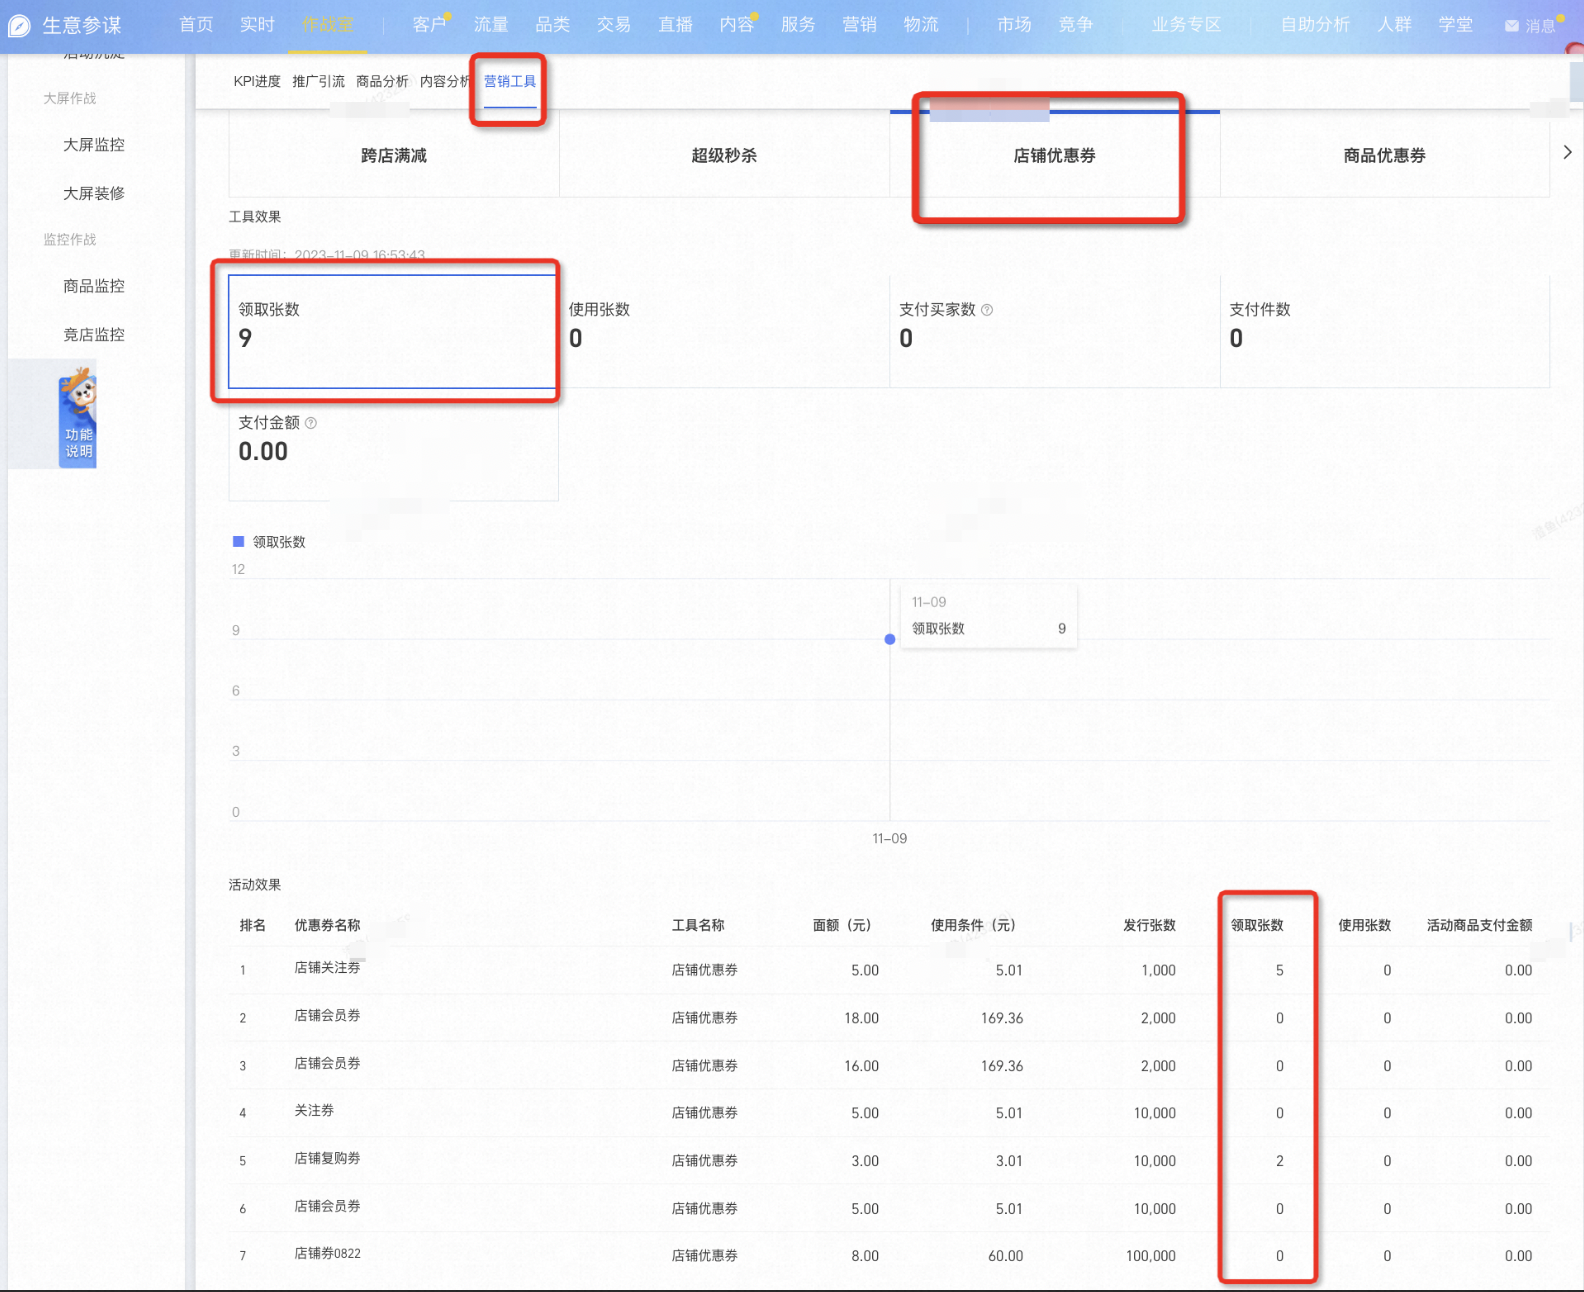
Task: Open 流量 in top navigation
Action: pyautogui.click(x=491, y=24)
